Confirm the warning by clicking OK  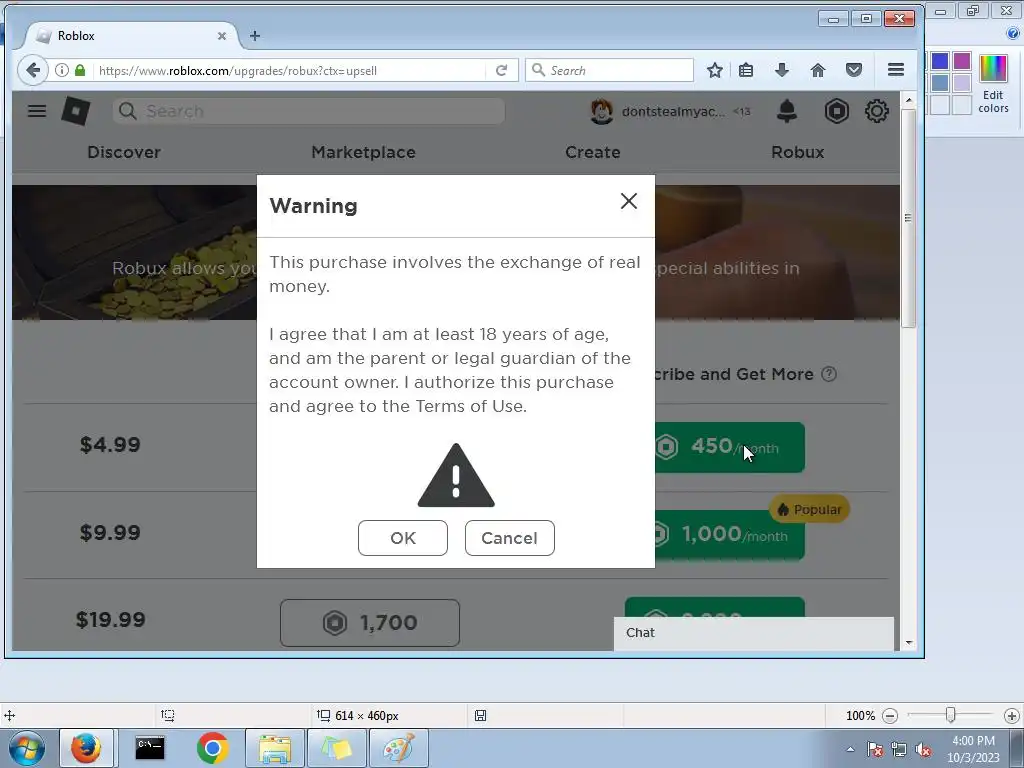(402, 537)
